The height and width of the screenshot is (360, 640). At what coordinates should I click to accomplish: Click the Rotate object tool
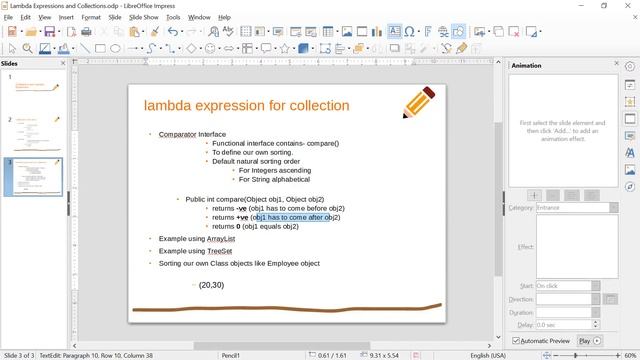(325, 49)
